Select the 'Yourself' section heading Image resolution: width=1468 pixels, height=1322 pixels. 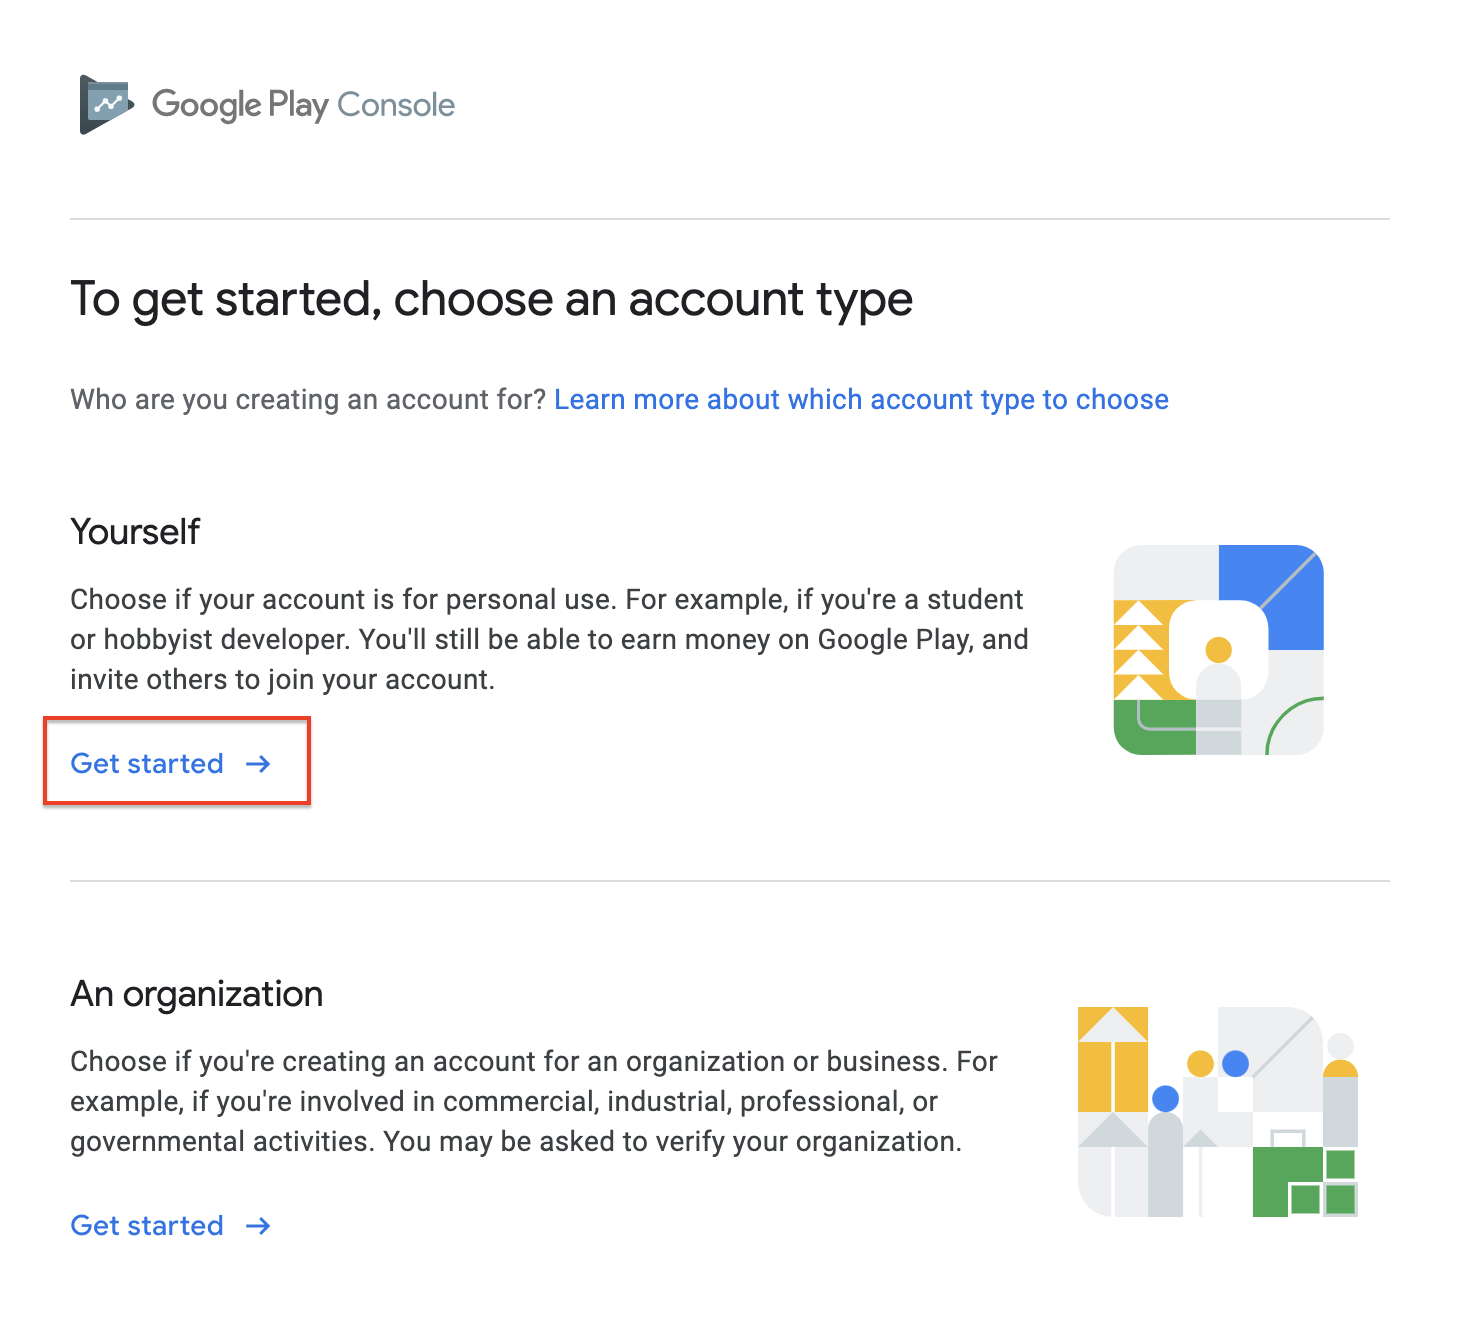tap(135, 532)
